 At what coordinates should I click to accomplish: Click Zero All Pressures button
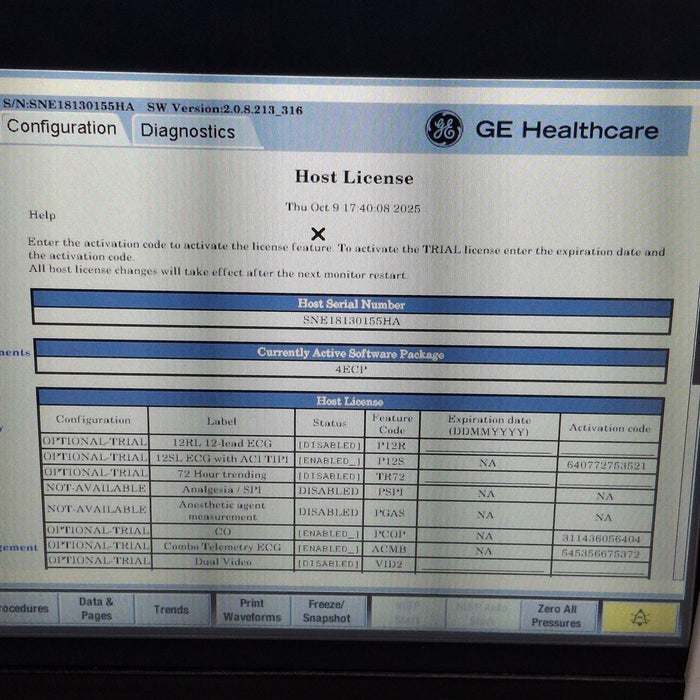(557, 616)
